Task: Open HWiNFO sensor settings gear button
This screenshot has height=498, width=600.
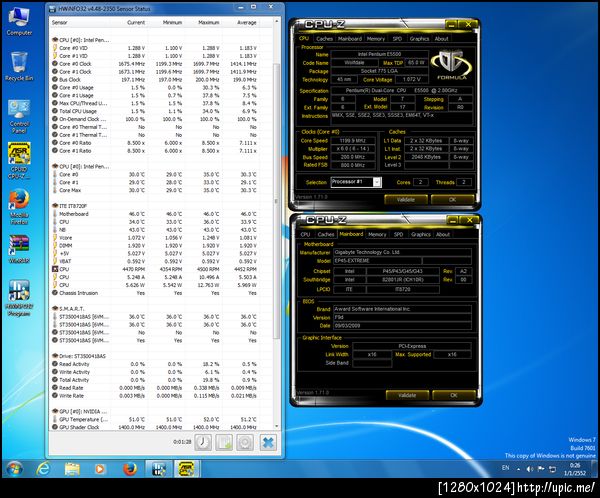Action: tap(245, 443)
